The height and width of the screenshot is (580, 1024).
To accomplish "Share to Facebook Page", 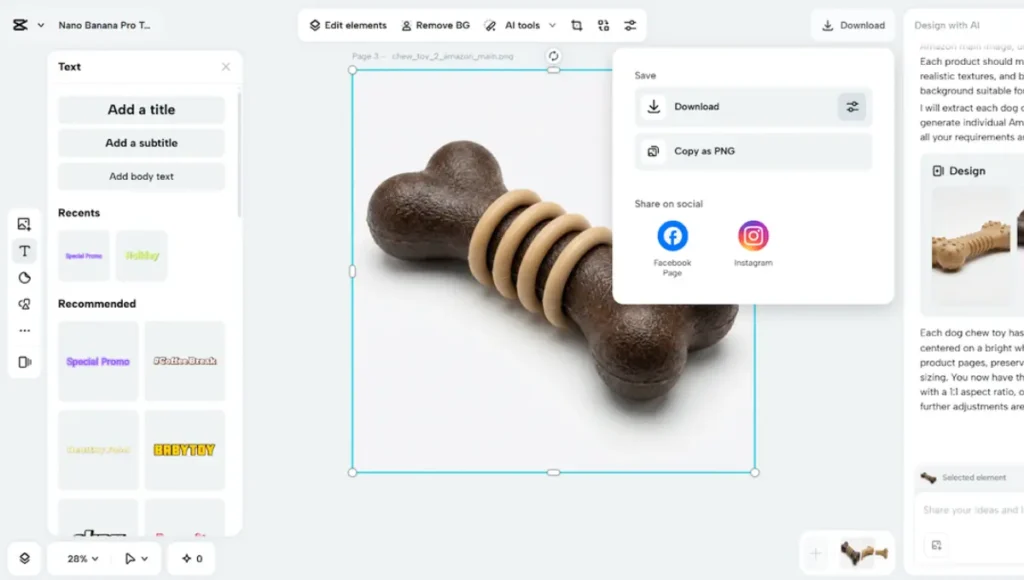I will tap(672, 237).
